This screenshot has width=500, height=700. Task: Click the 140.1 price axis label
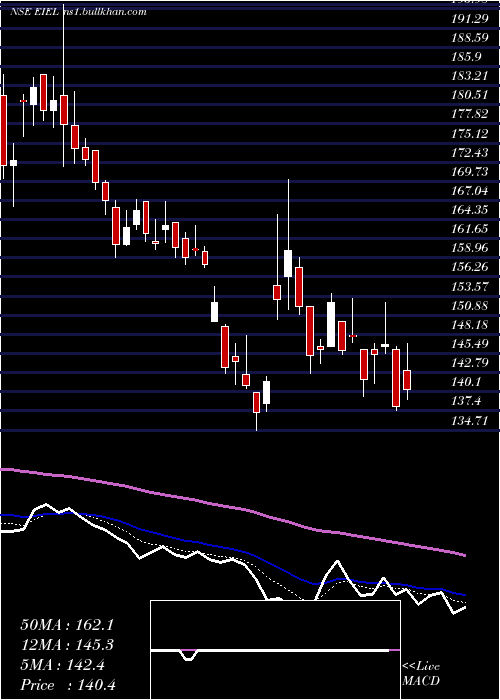point(467,383)
